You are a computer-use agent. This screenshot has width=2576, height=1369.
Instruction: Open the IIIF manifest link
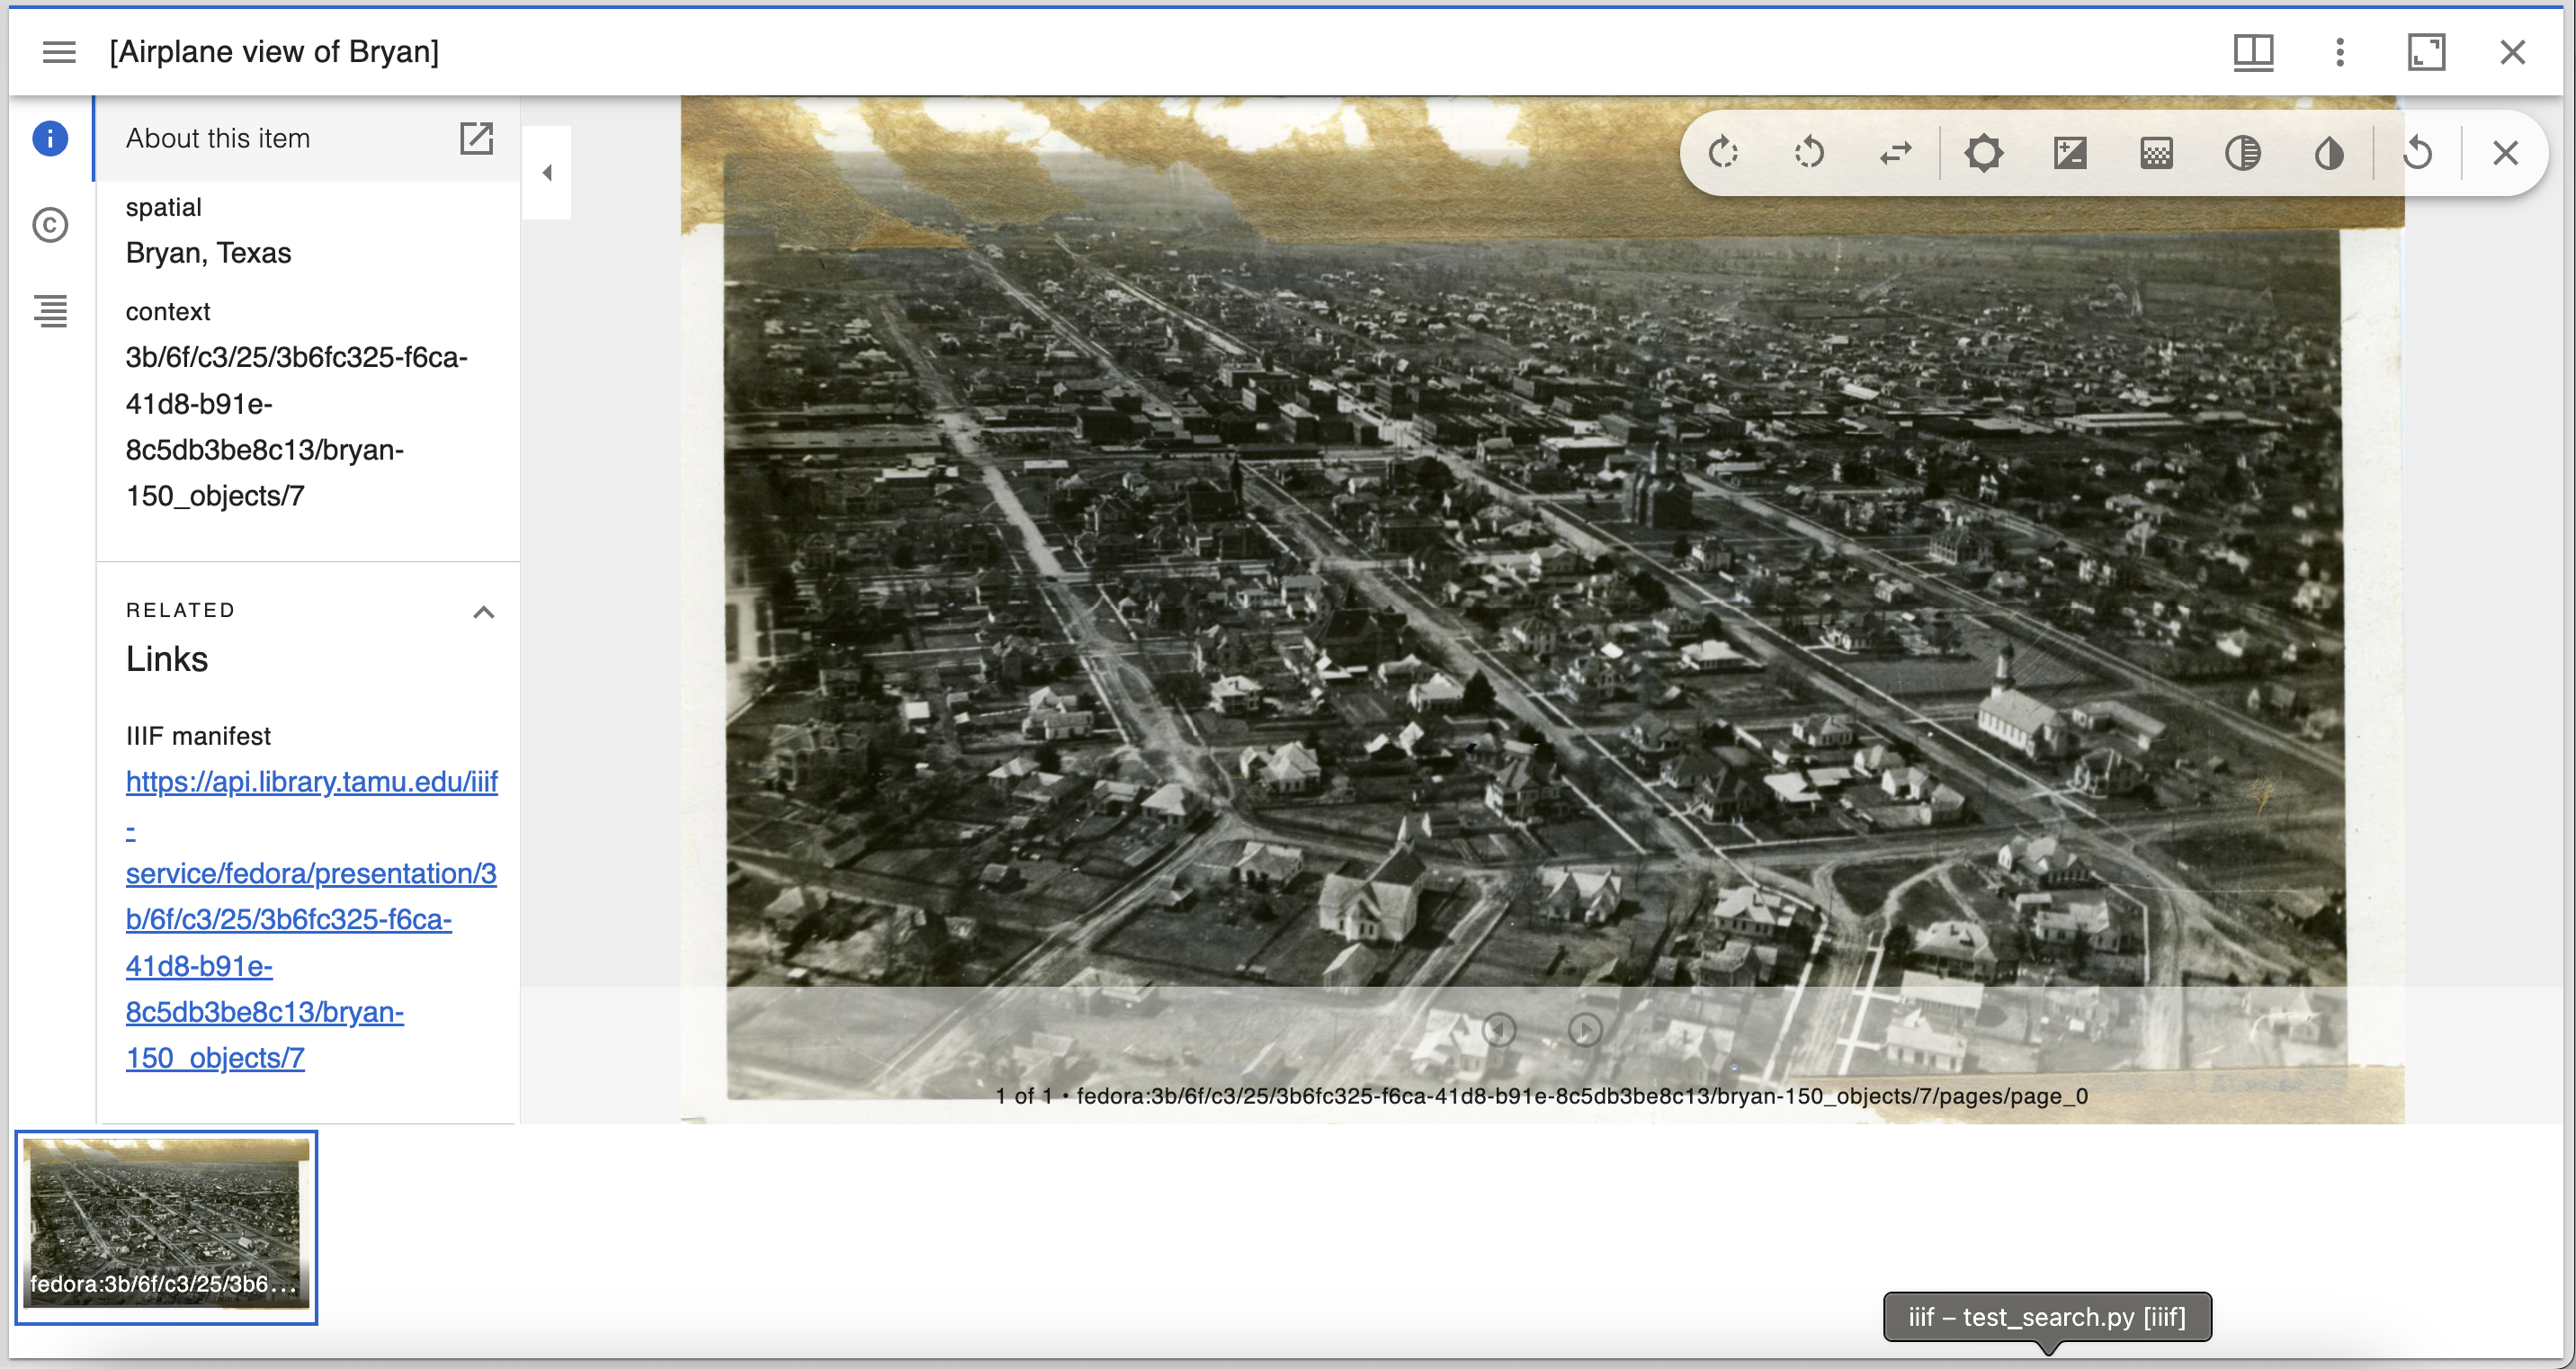point(311,783)
